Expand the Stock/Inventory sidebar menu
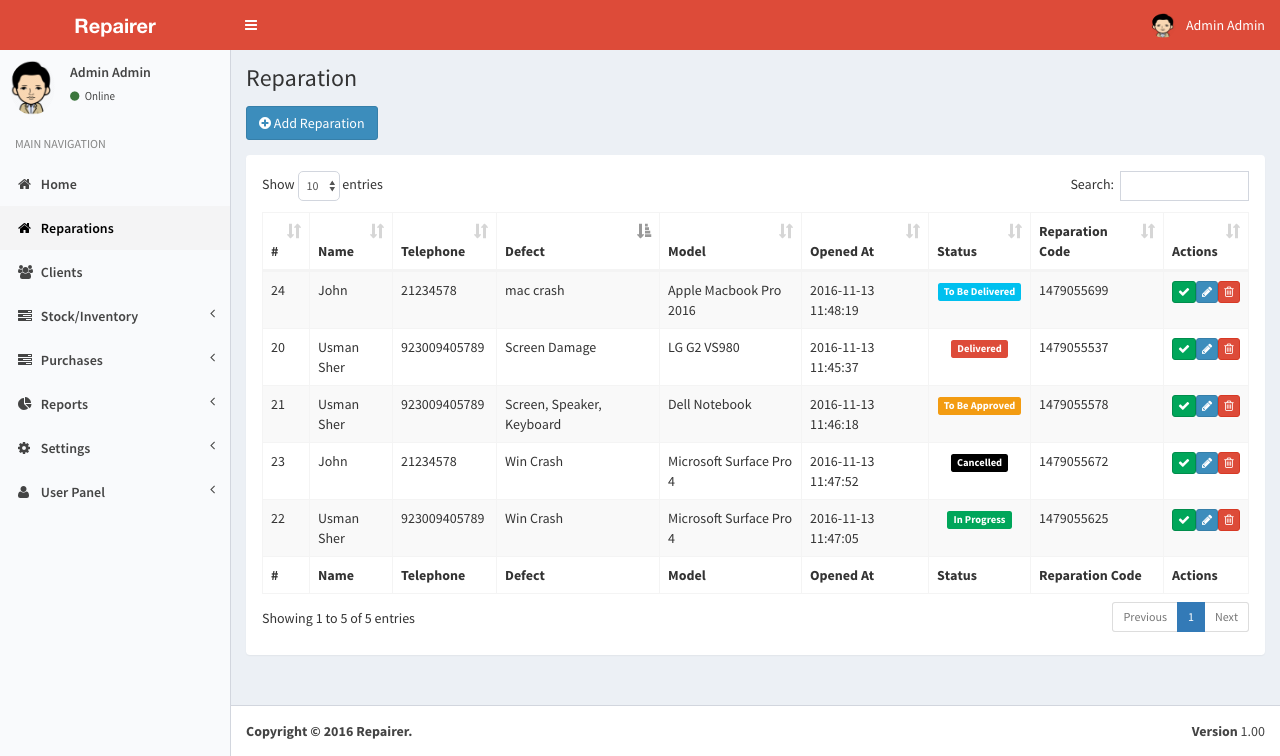 pos(115,316)
